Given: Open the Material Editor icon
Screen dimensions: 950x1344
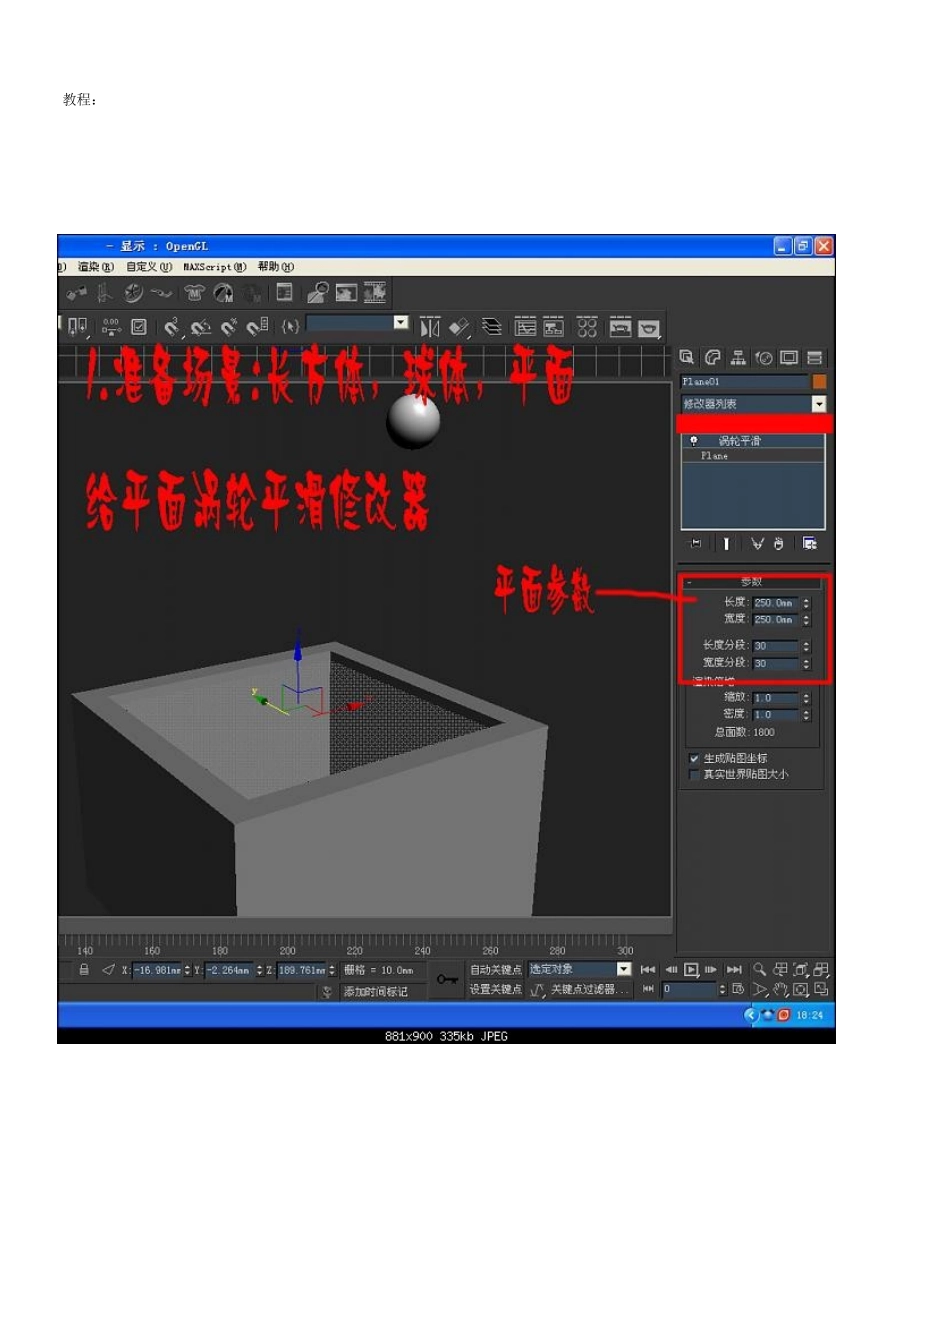Looking at the screenshot, I should tap(587, 327).
